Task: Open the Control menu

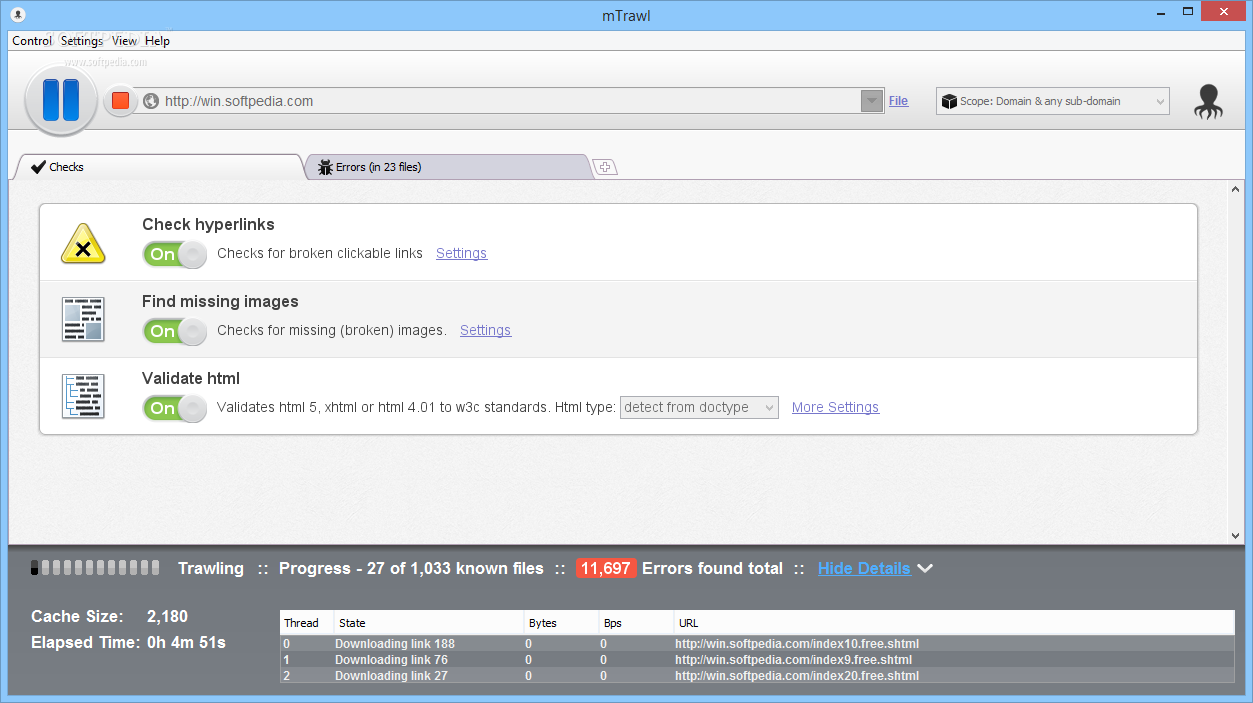Action: [x=32, y=41]
